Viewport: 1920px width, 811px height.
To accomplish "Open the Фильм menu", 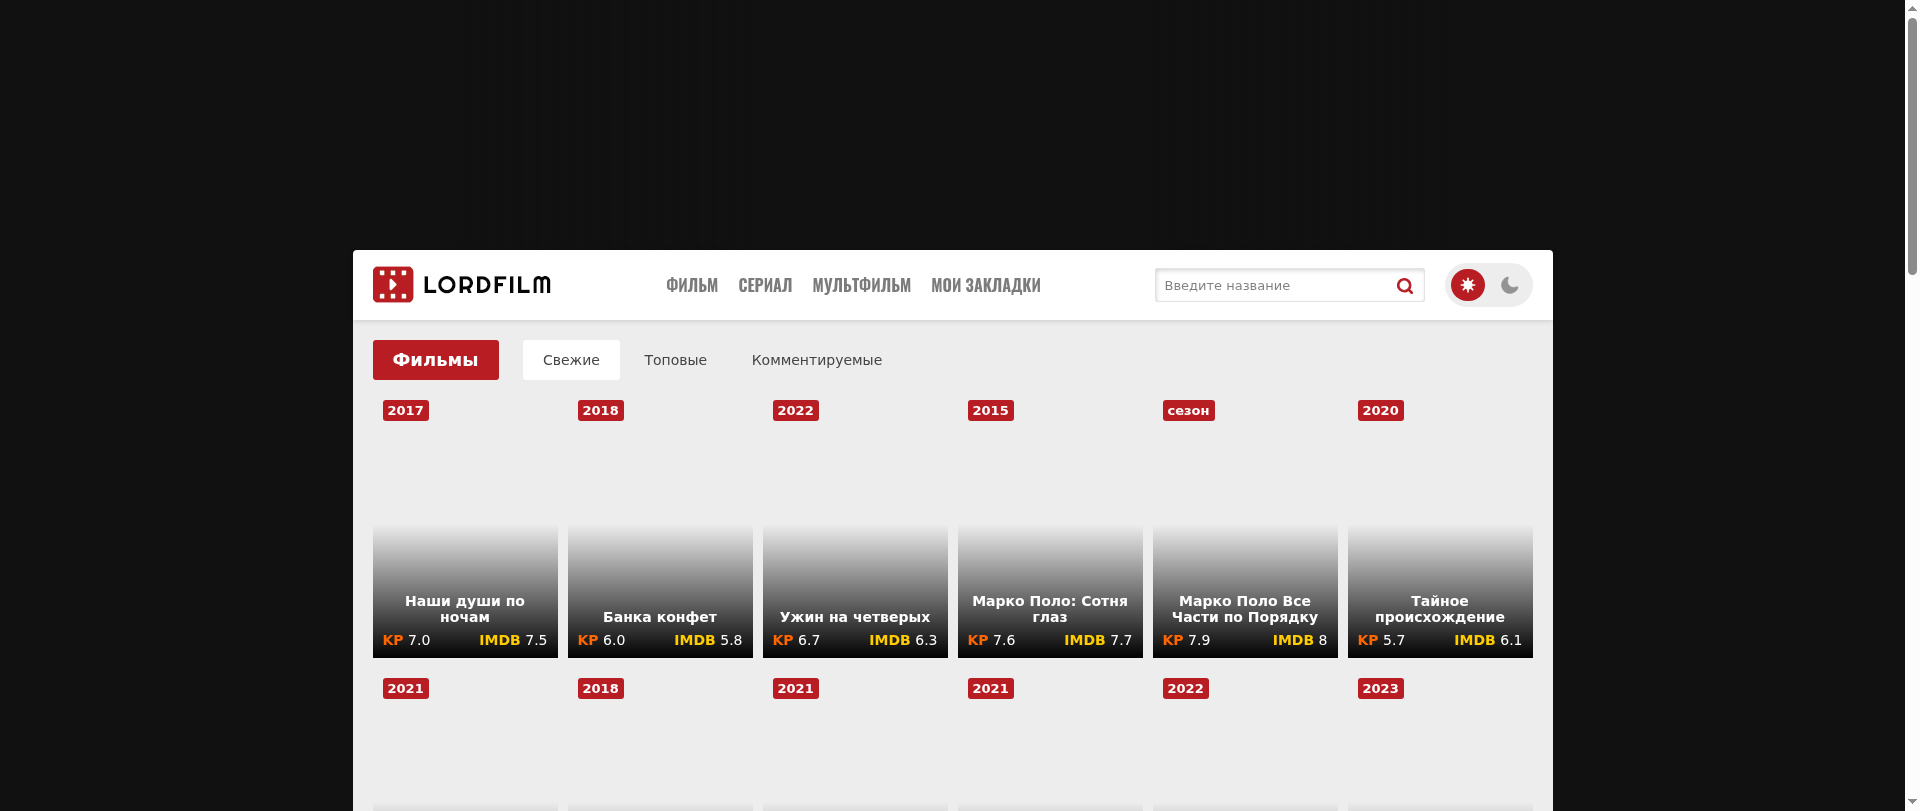I will [x=692, y=285].
